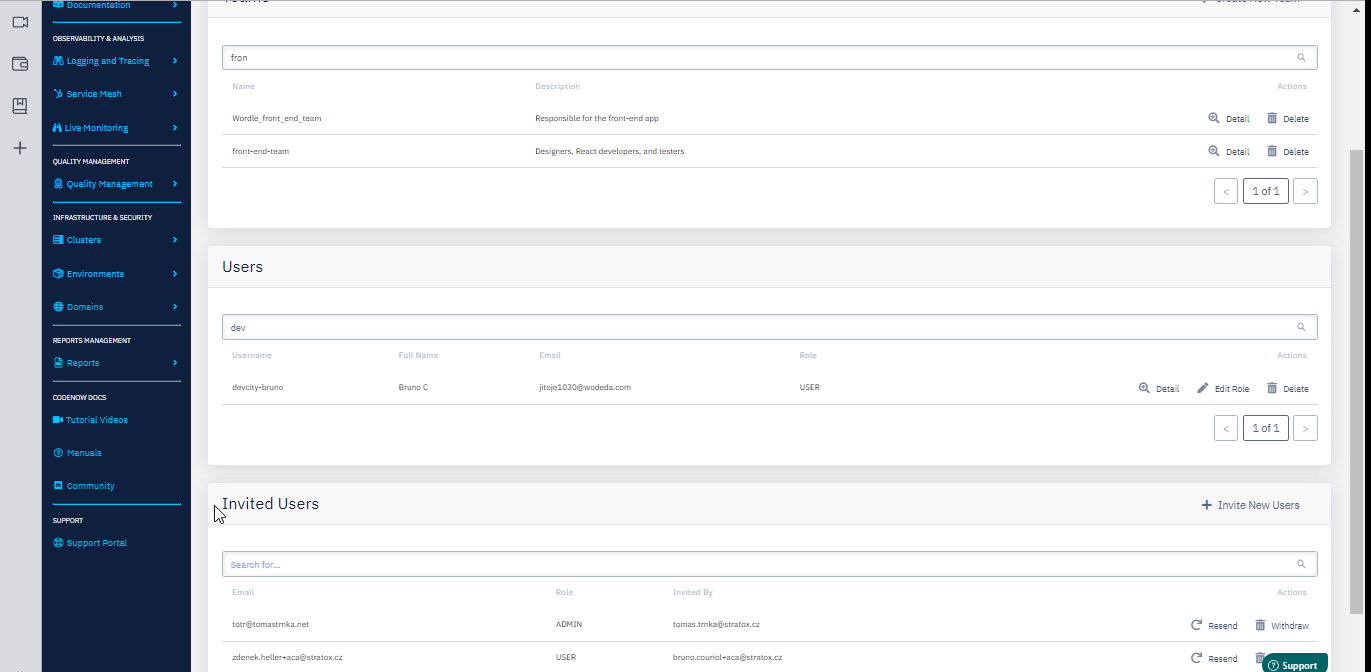Click the Tutorial Videos camera icon
Viewport: 1371px width, 672px height.
[58, 420]
